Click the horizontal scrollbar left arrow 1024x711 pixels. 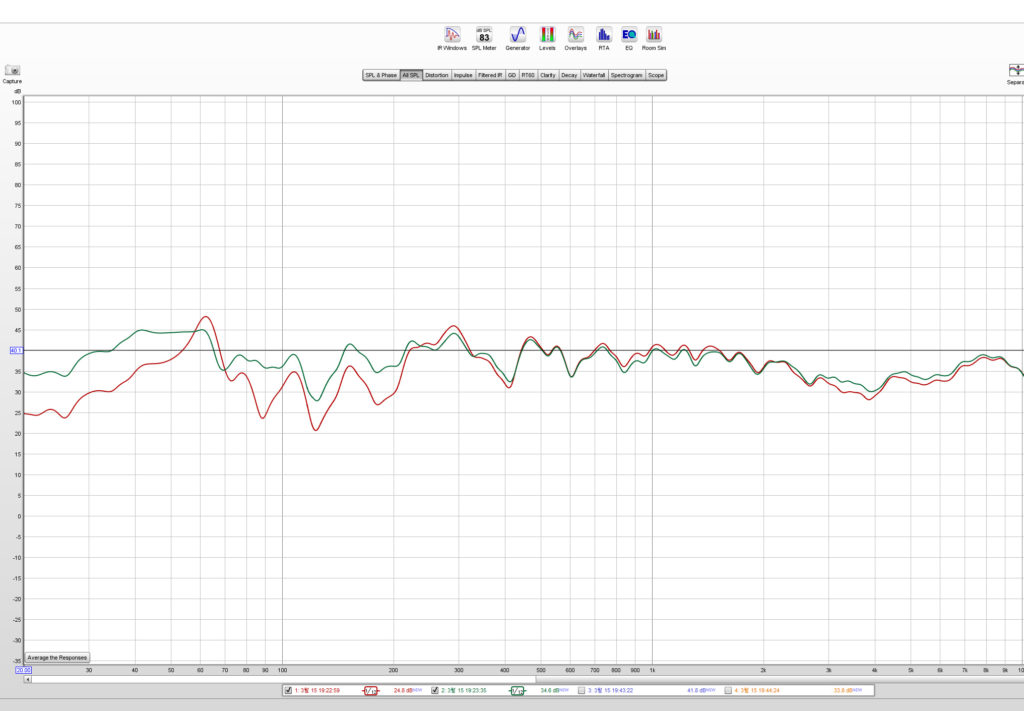28,679
